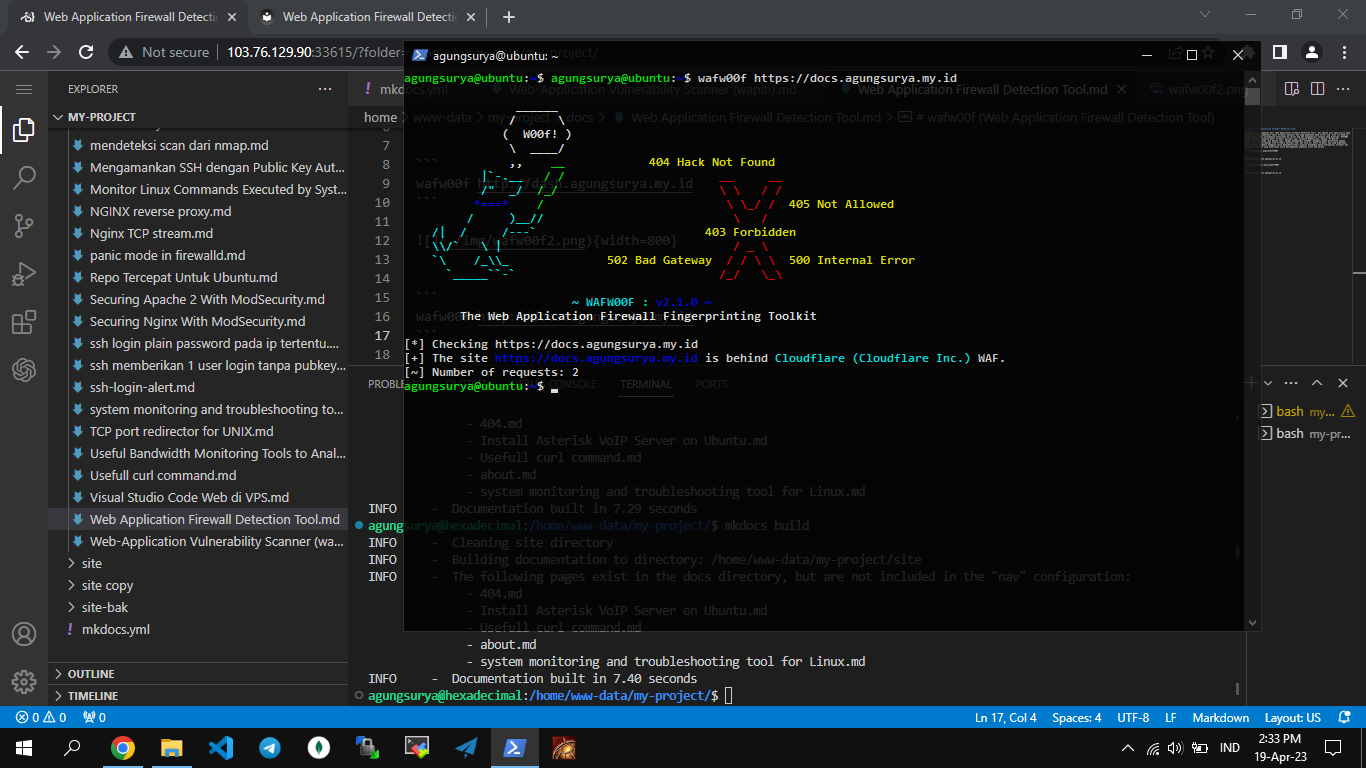This screenshot has width=1366, height=768.
Task: Expand the 'site copy' folder
Action: [x=107, y=585]
